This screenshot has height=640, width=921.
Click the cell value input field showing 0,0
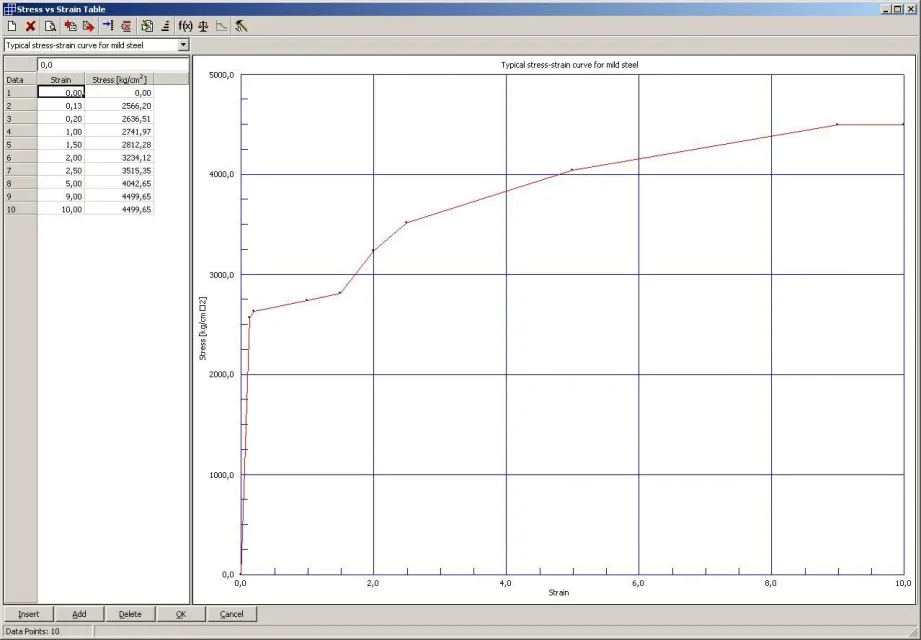pyautogui.click(x=113, y=65)
